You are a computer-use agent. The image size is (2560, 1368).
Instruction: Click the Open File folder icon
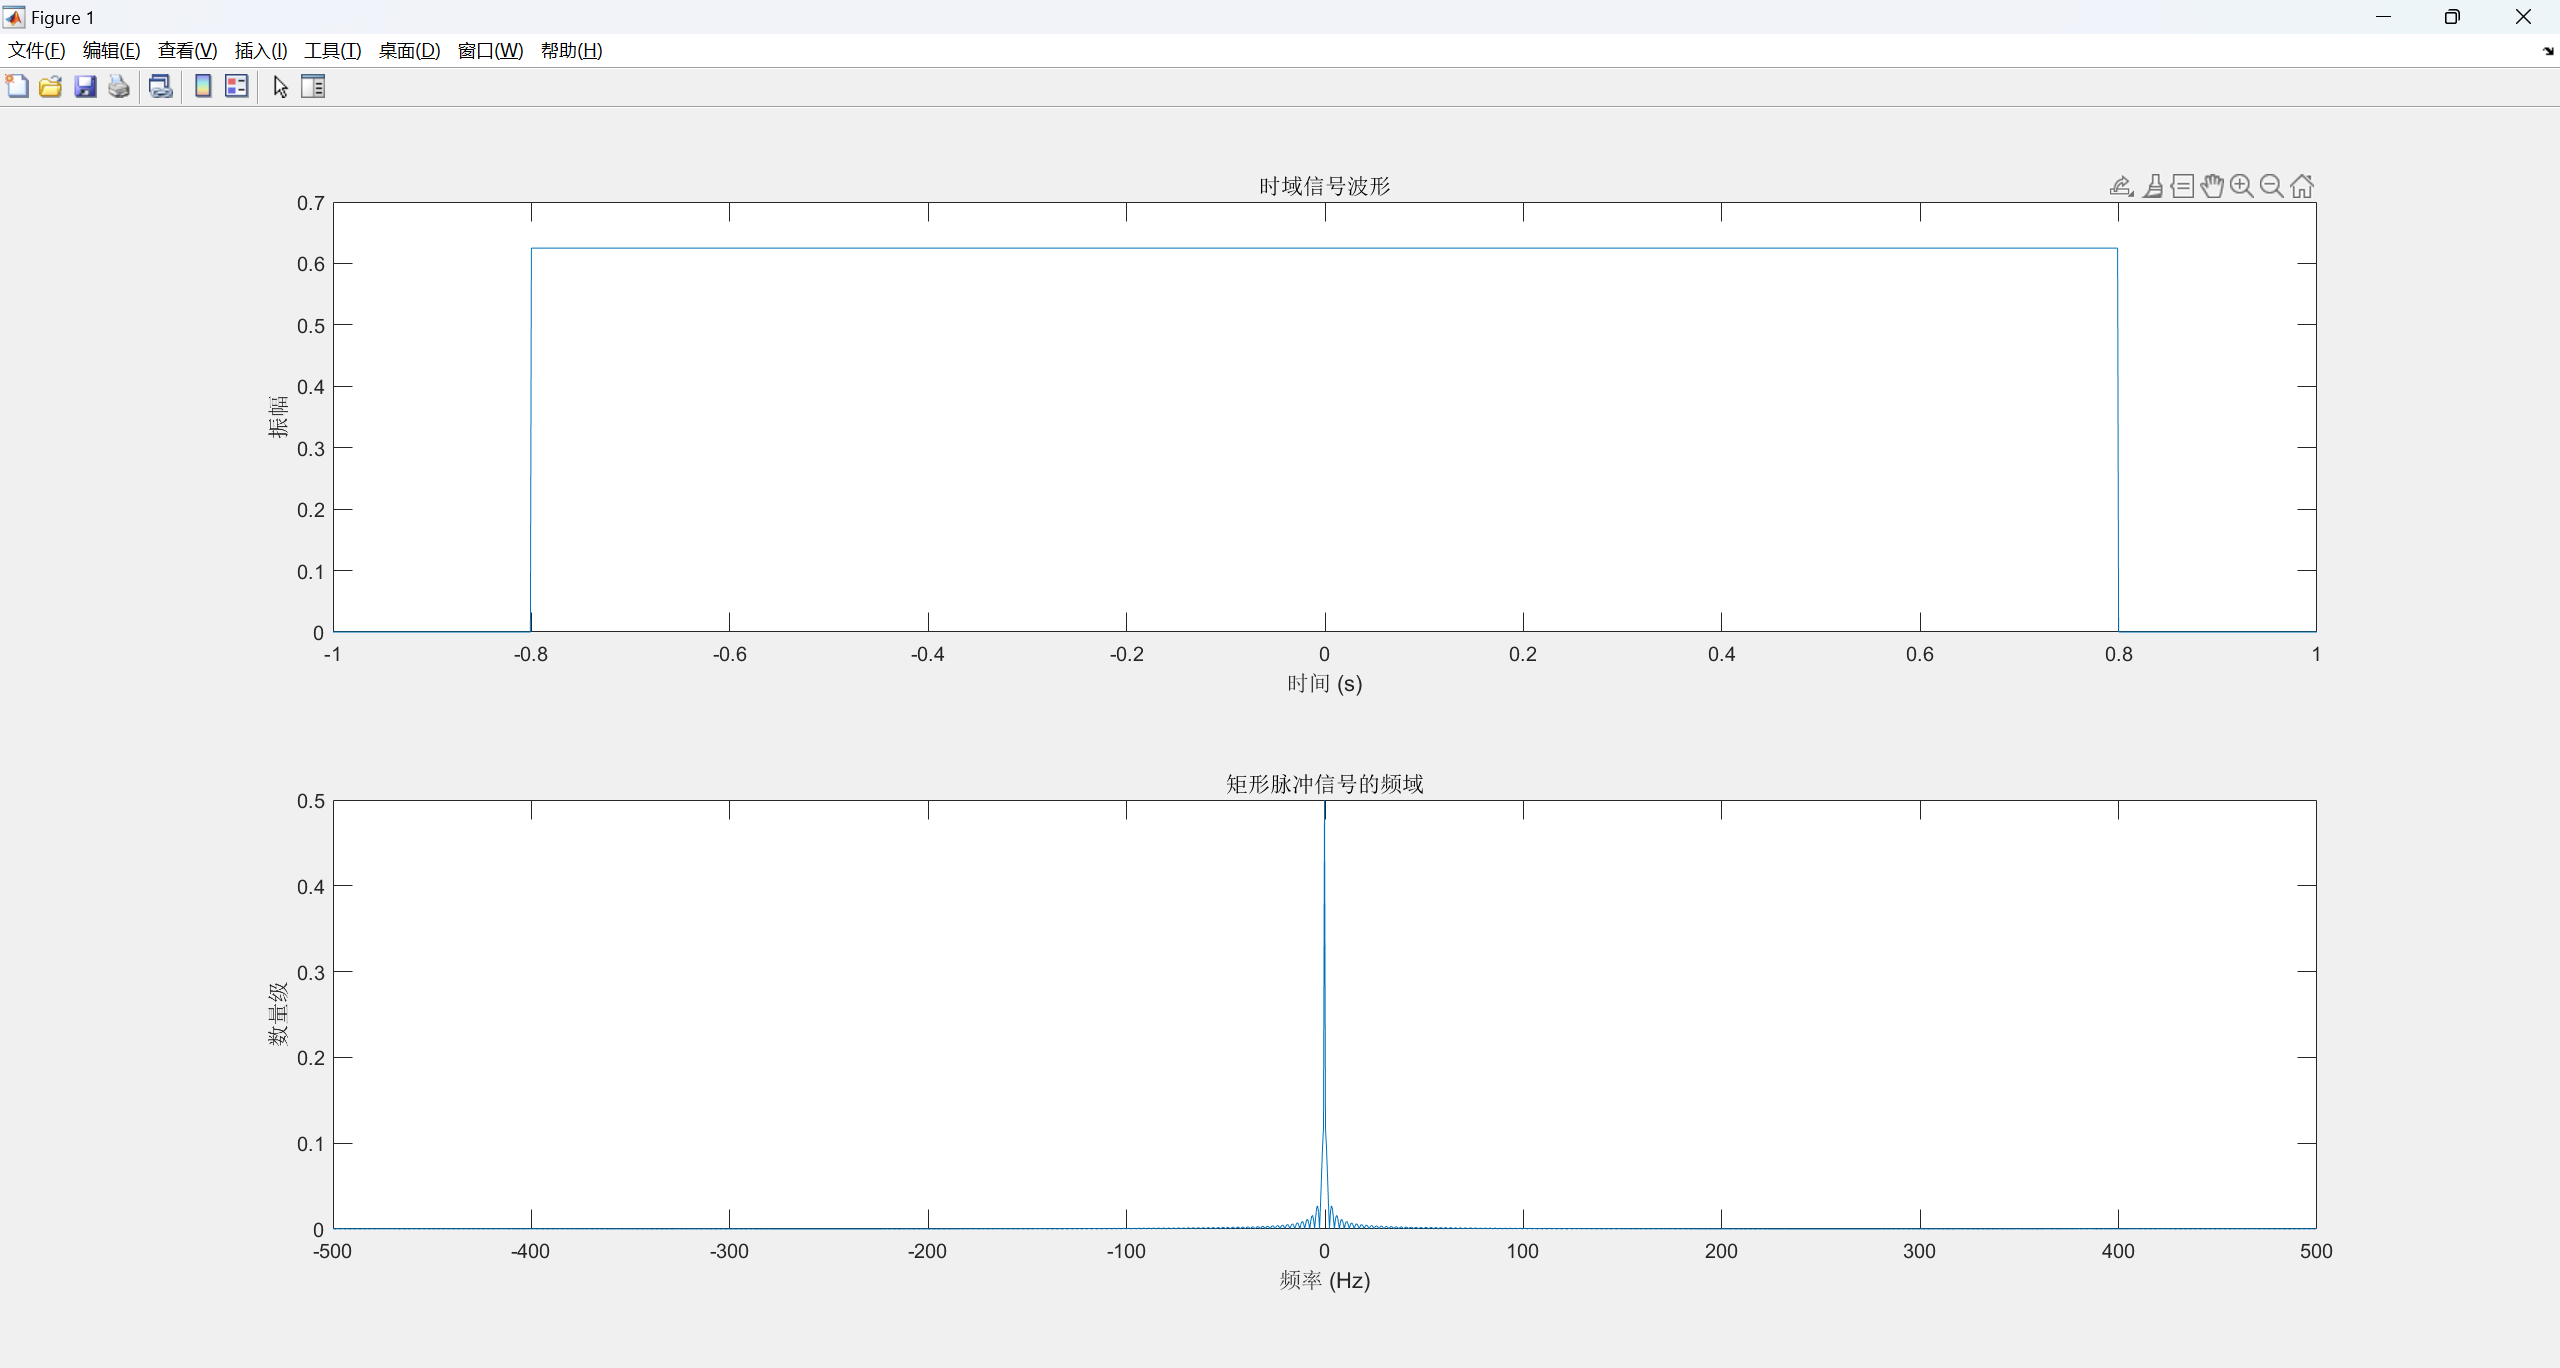pos(51,87)
